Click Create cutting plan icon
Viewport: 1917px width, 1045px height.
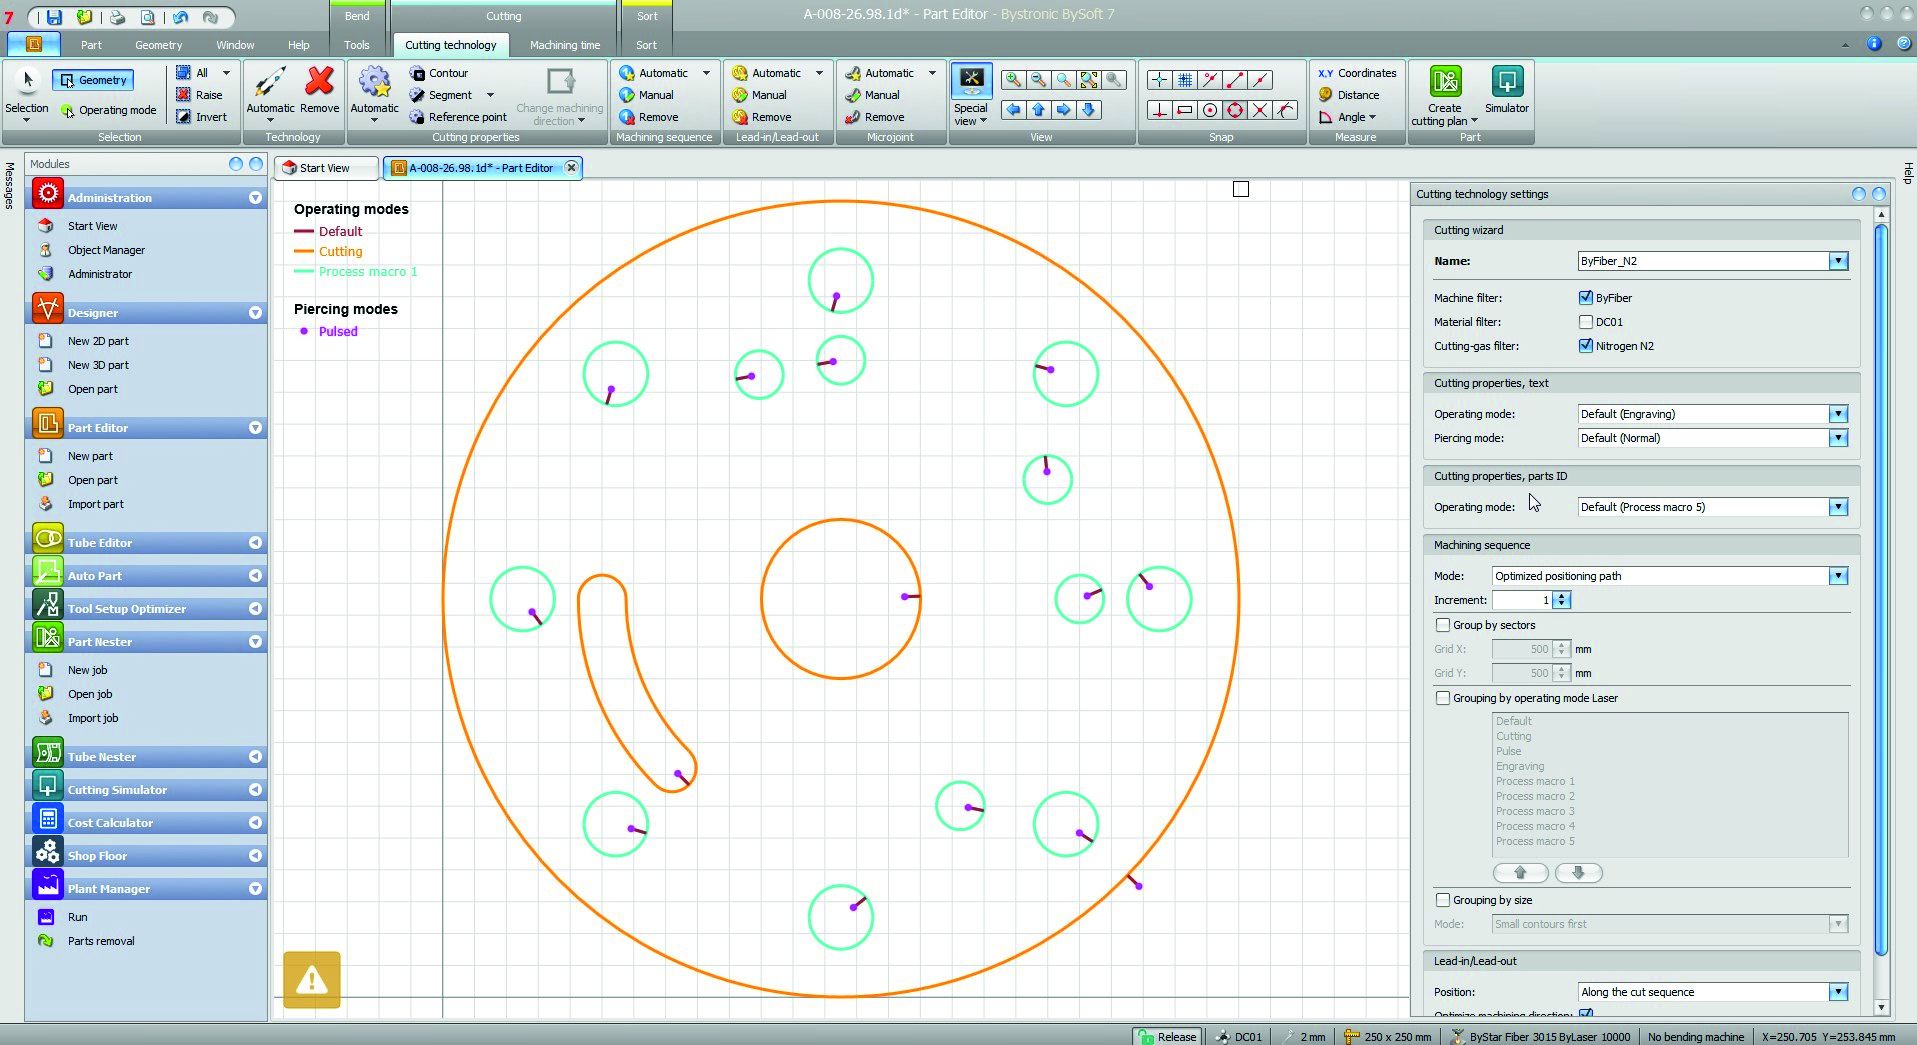click(1444, 81)
